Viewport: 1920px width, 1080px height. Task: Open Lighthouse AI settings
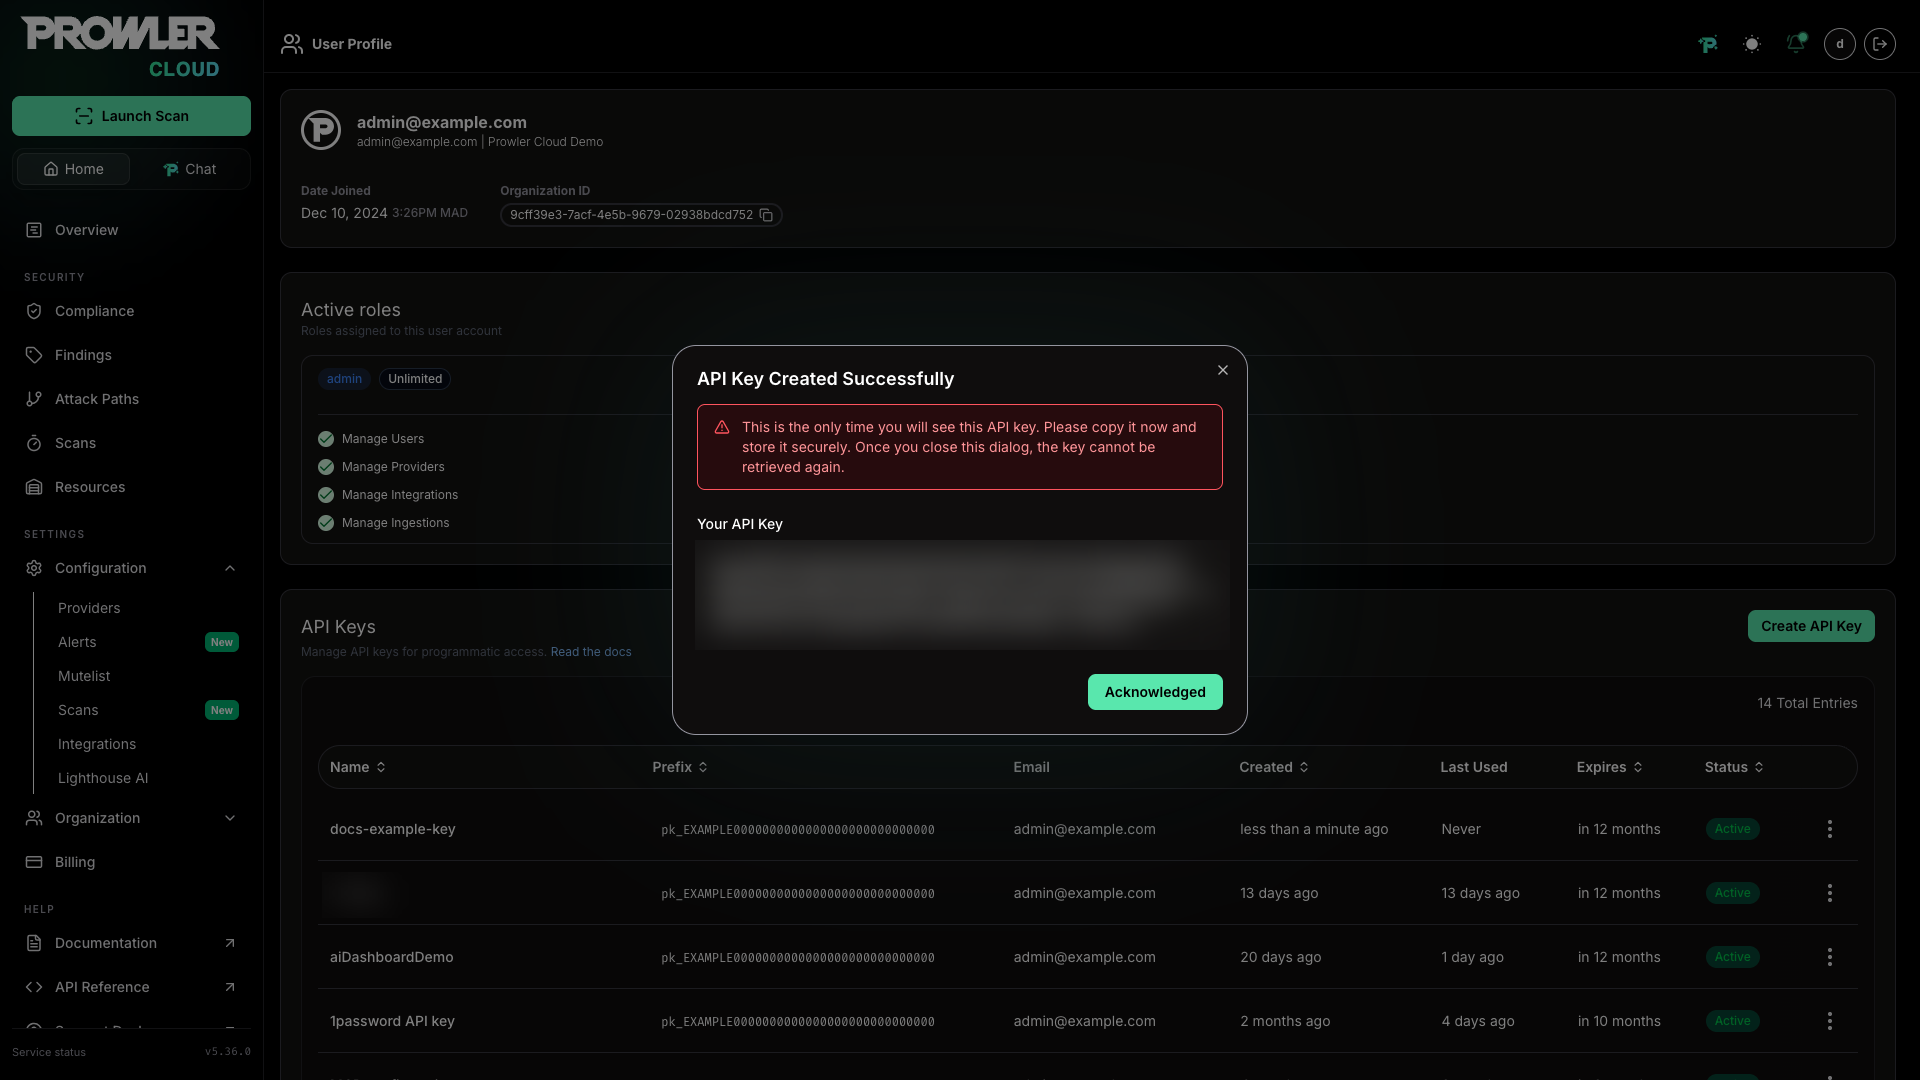tap(103, 778)
